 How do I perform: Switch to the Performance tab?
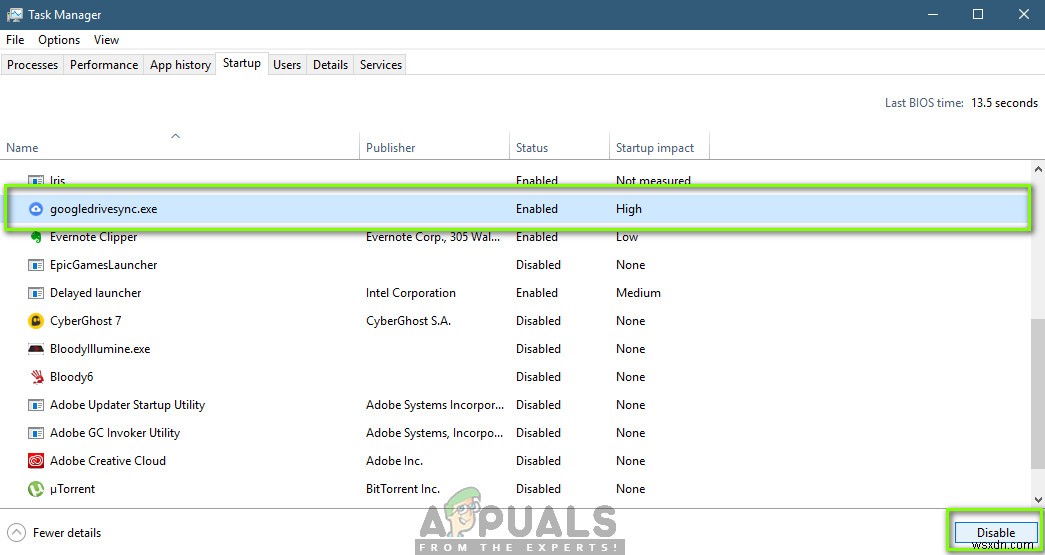pos(104,65)
